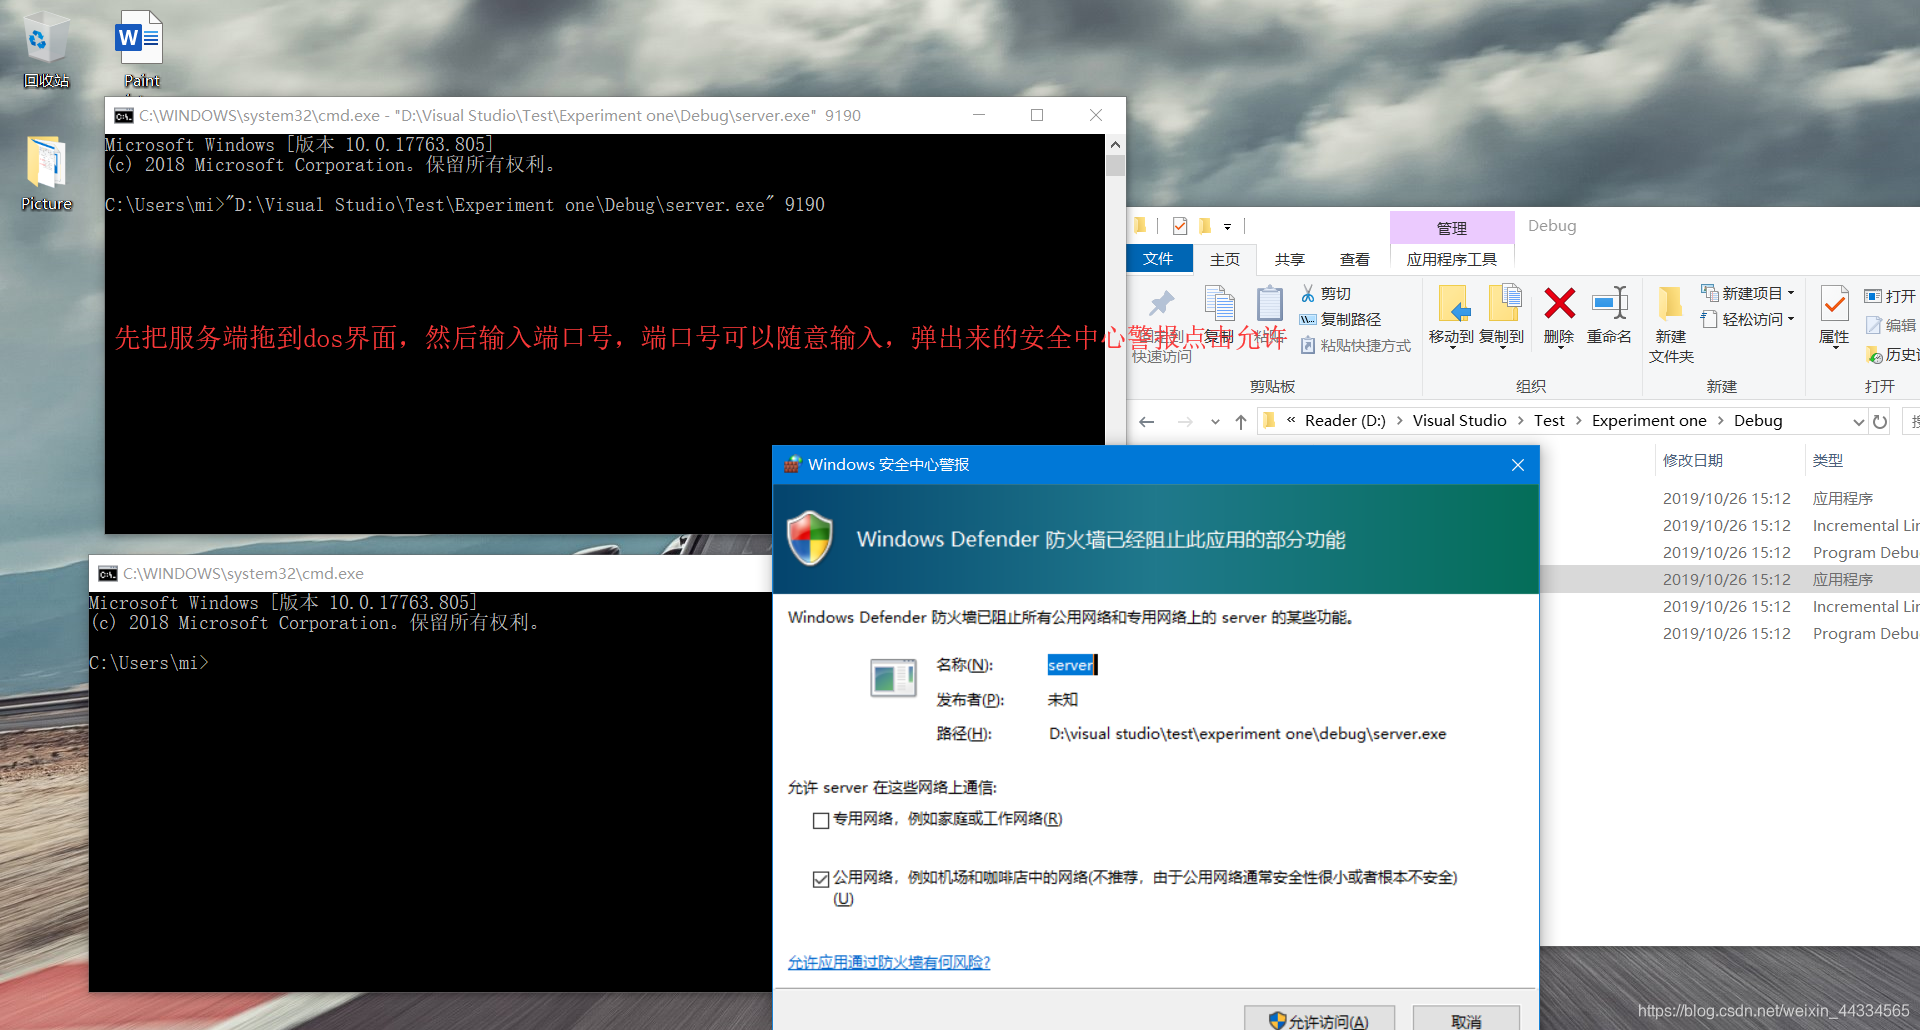Click Open in the ribbon's open group

1890,296
